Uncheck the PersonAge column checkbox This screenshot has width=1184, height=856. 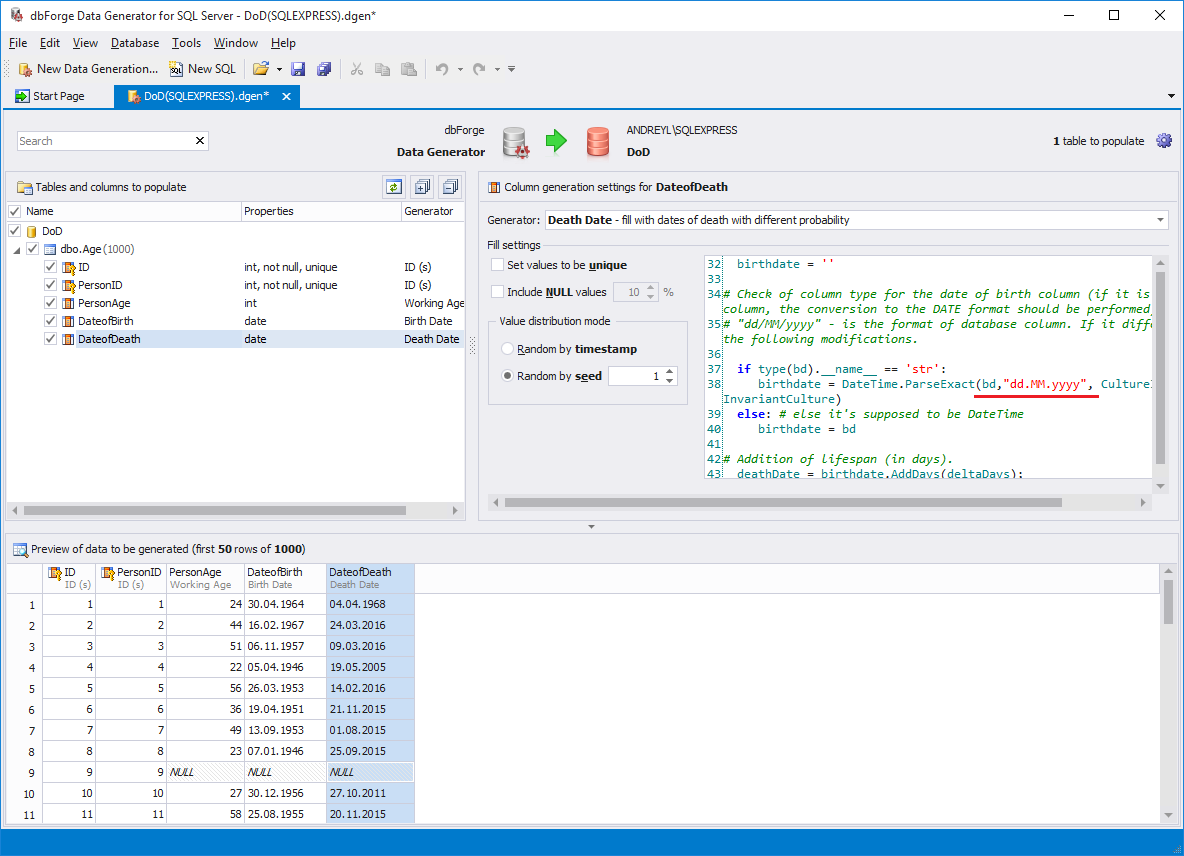pos(51,303)
